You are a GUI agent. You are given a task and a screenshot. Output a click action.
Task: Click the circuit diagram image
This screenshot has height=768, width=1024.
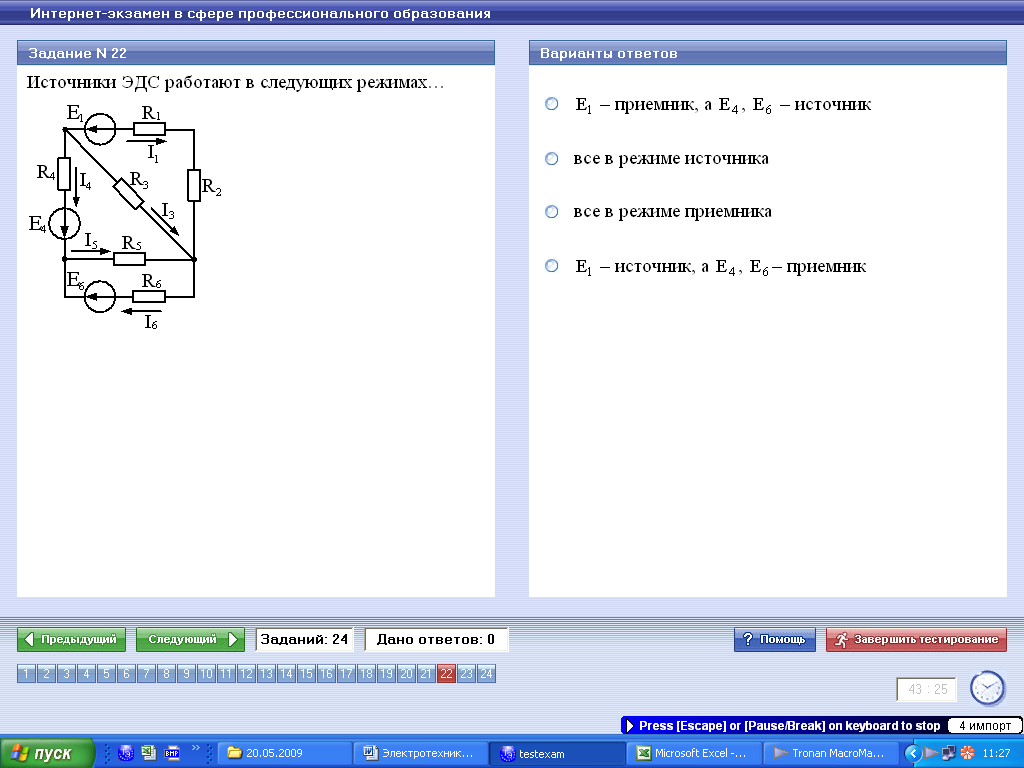click(125, 216)
